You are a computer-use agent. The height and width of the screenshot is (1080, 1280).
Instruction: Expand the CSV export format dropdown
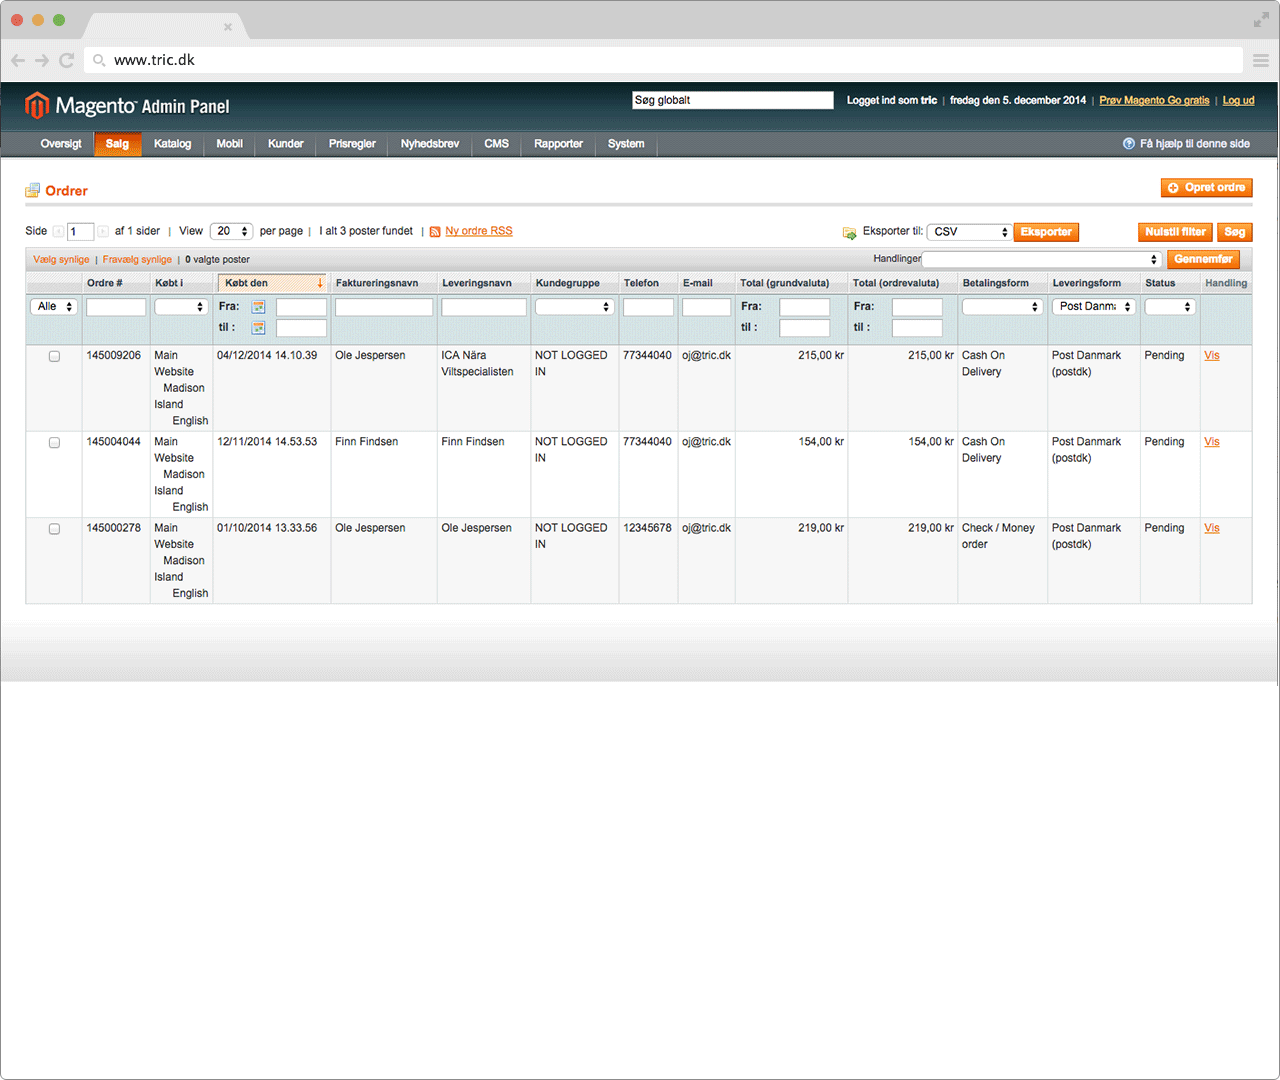point(970,232)
